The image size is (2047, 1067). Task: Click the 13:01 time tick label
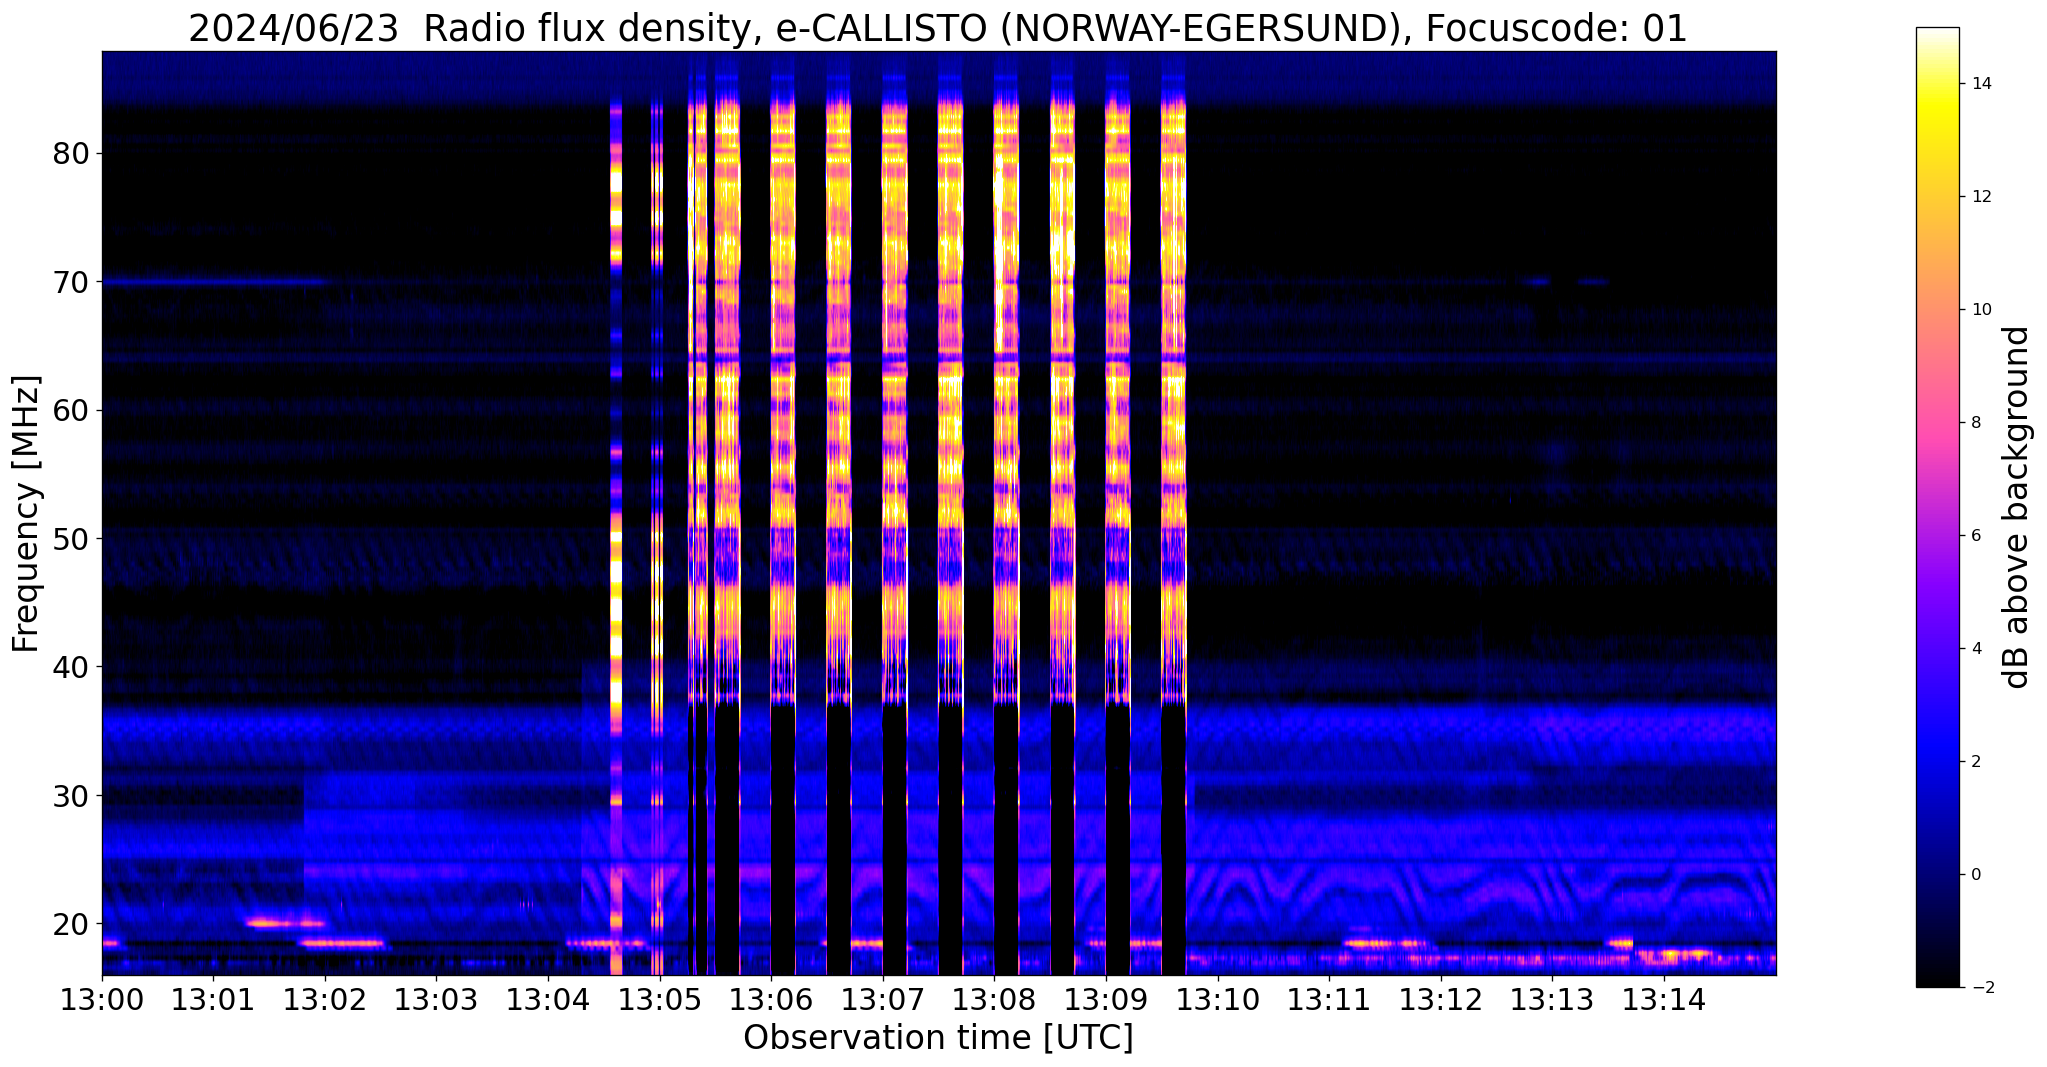pyautogui.click(x=213, y=999)
